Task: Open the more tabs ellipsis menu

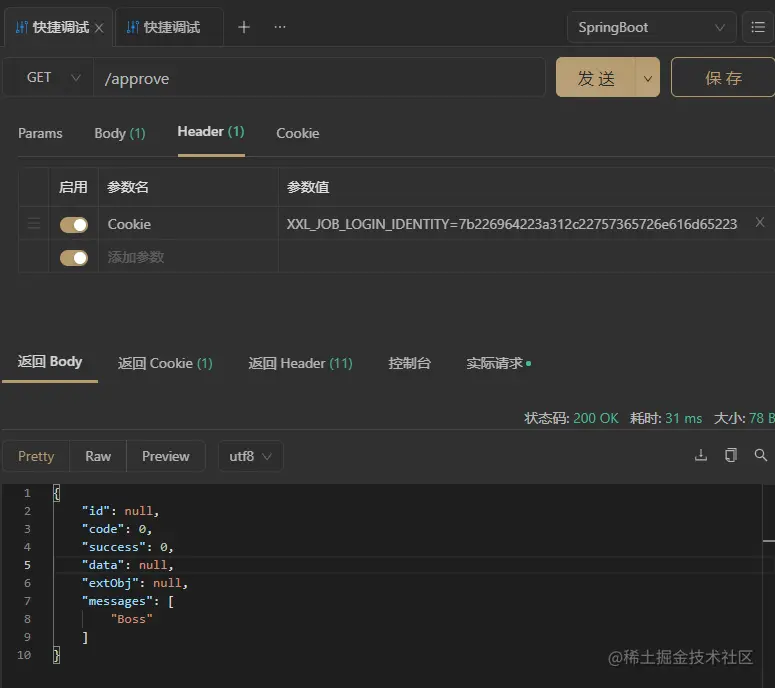Action: [x=280, y=27]
